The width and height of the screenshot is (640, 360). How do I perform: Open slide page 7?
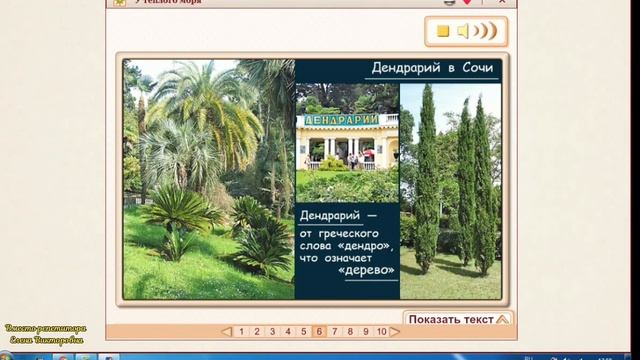[334, 331]
